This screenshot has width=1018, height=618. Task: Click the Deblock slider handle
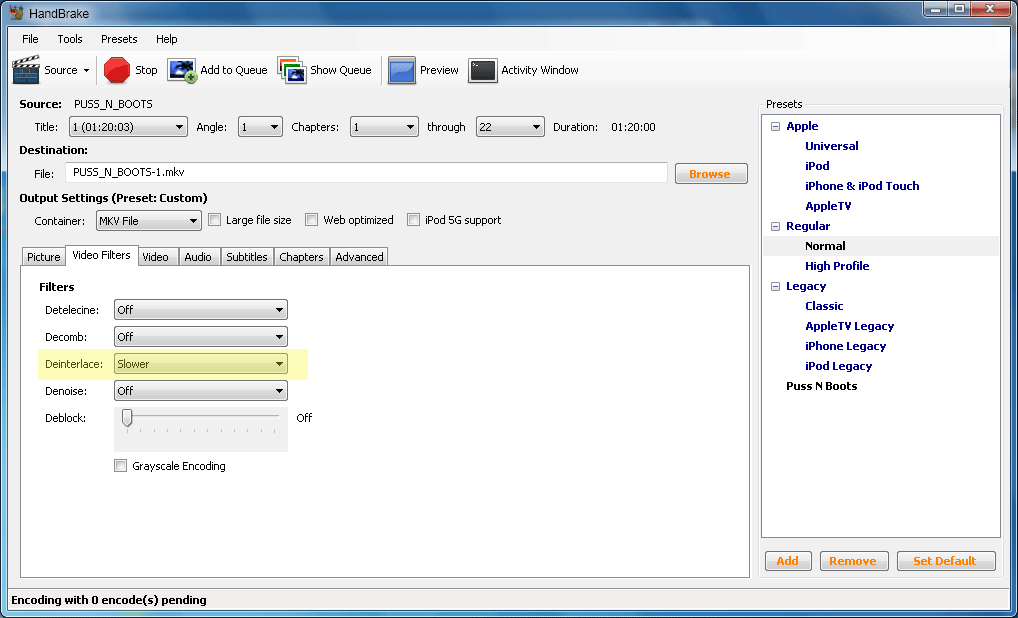pos(127,417)
